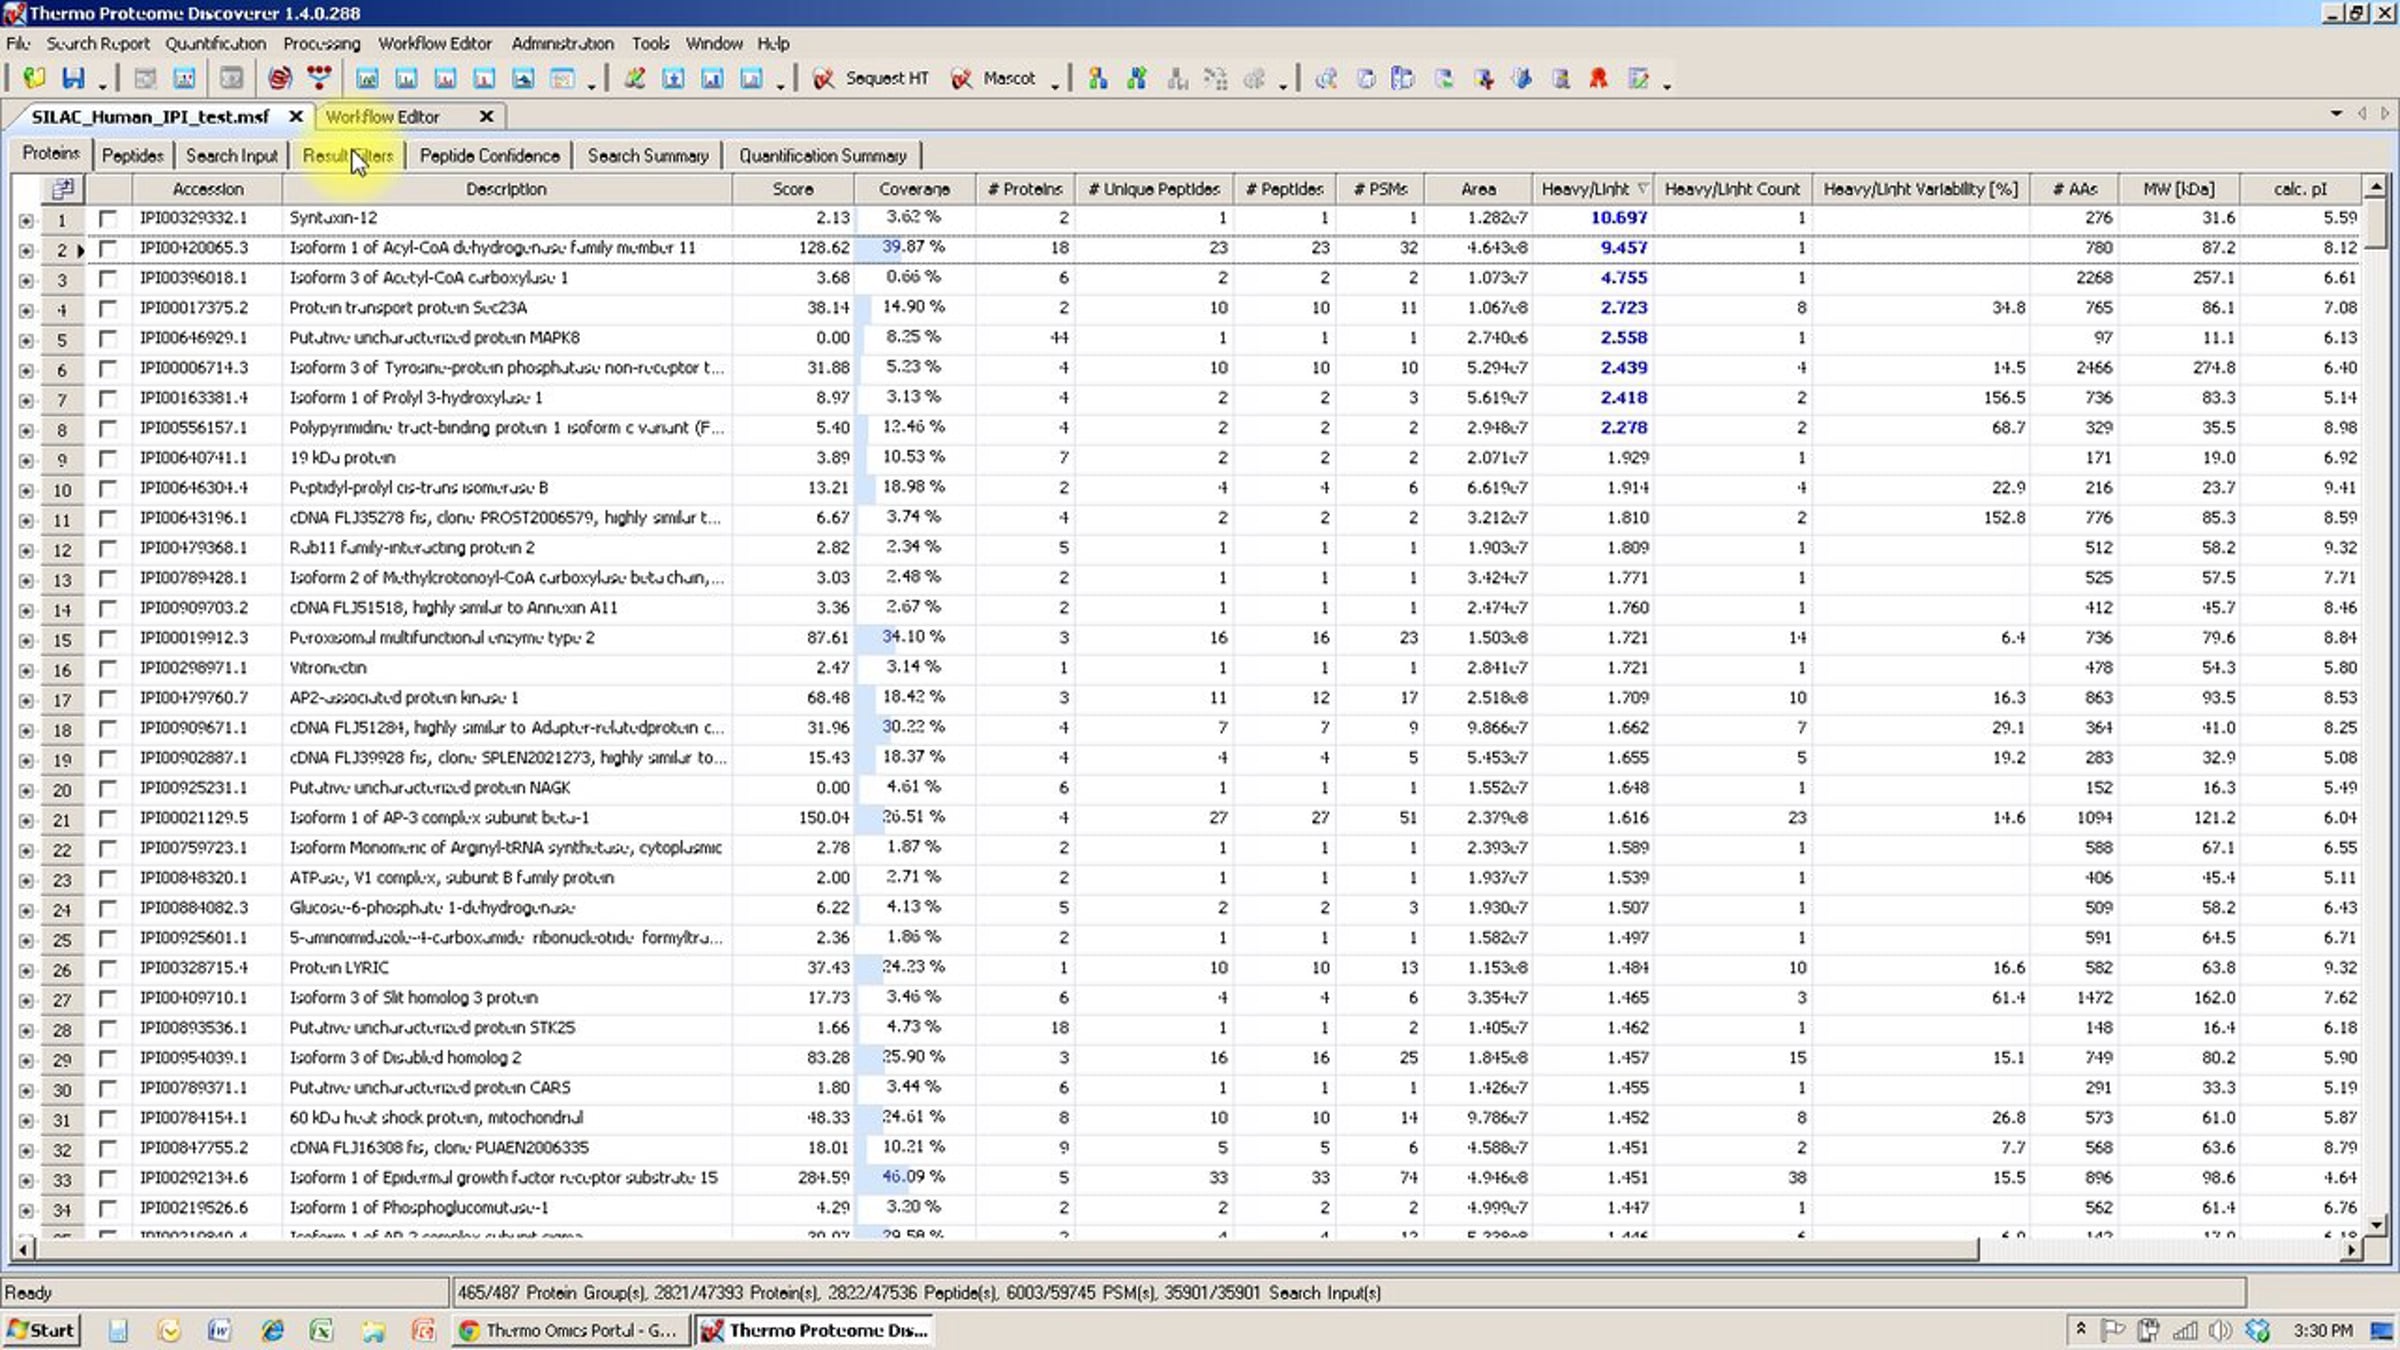Click the red ribbon seal toolbar icon
This screenshot has height=1350, width=2400.
click(x=1598, y=78)
